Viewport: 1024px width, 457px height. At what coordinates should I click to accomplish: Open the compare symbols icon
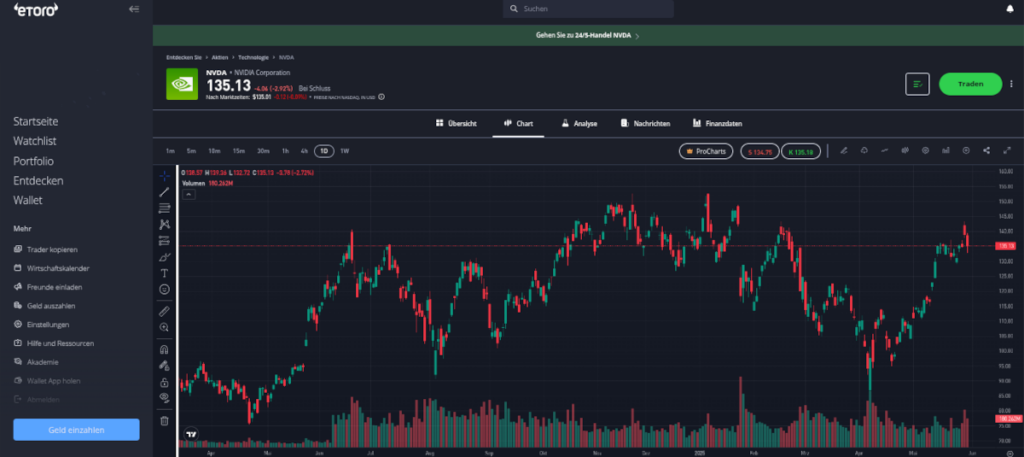(905, 151)
